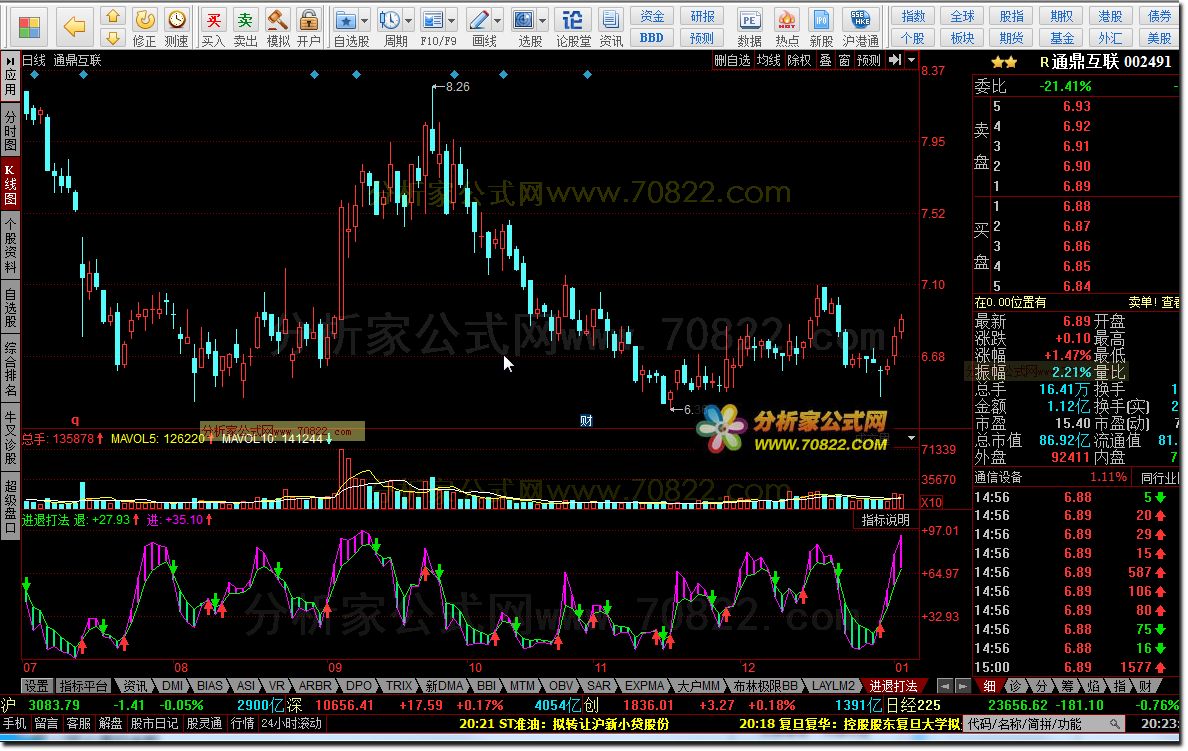Click the up arrow navigation icon

(x=113, y=17)
